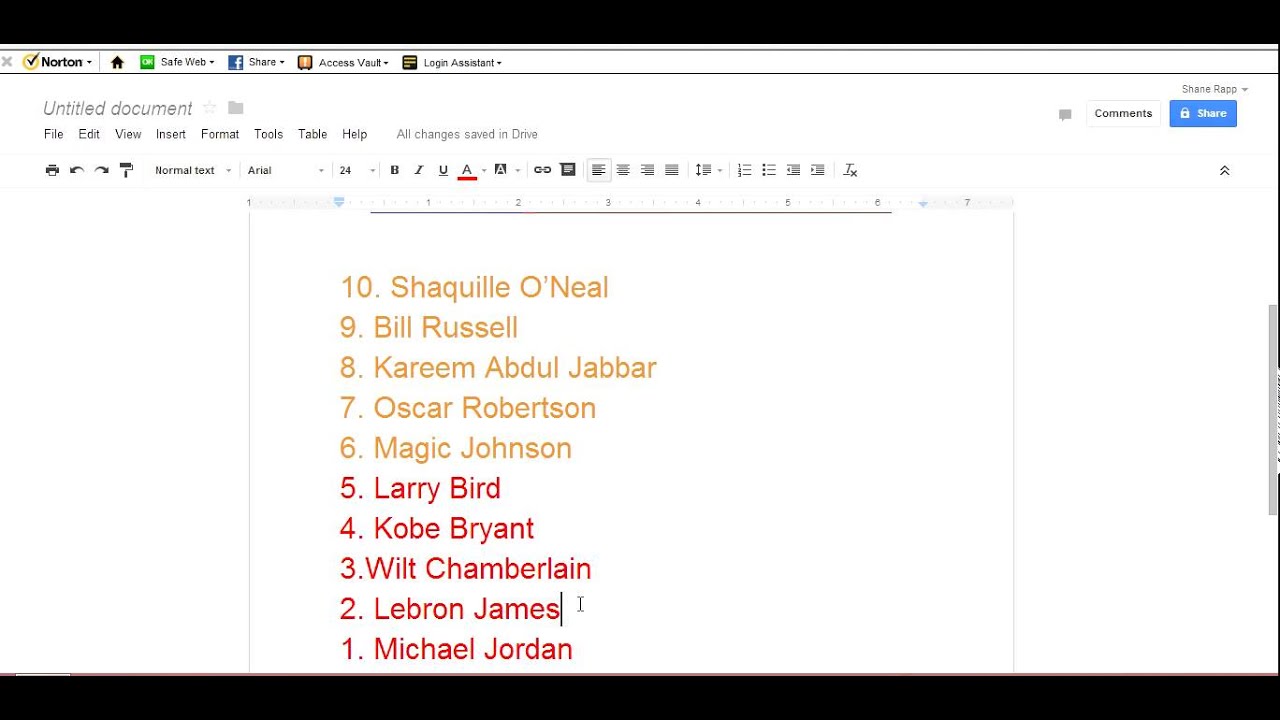
Task: Open the line spacing menu
Action: pyautogui.click(x=708, y=170)
